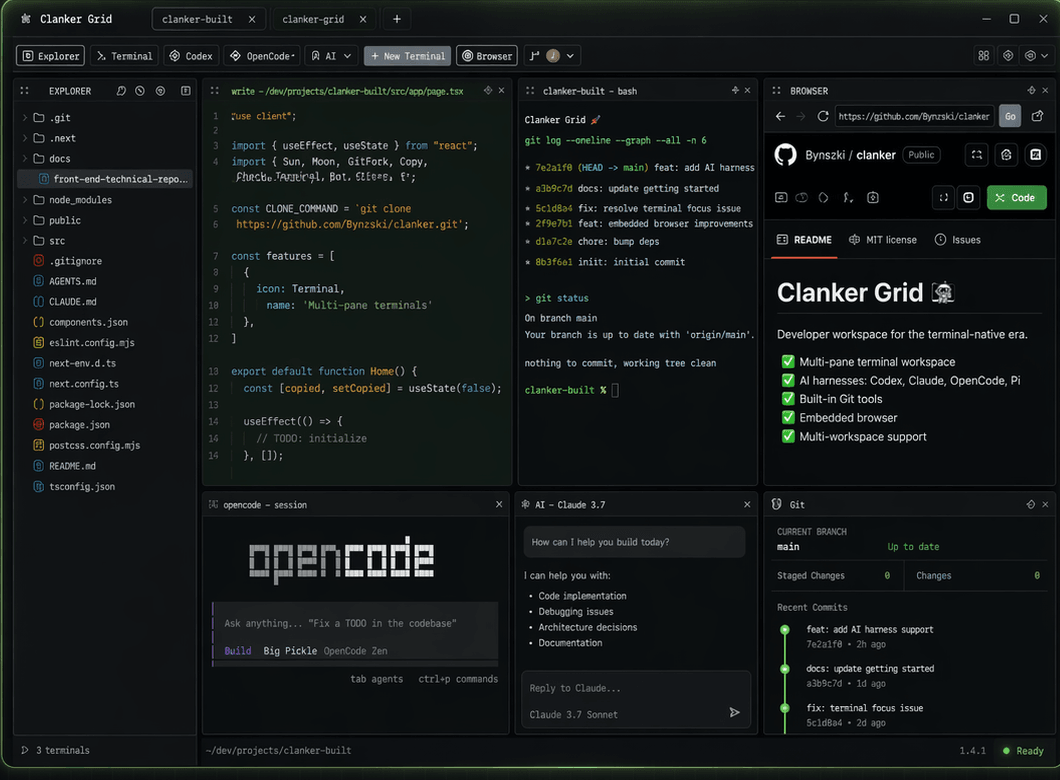This screenshot has width=1060, height=780.
Task: Expand the AI dropdown in toolbar
Action: pyautogui.click(x=331, y=56)
